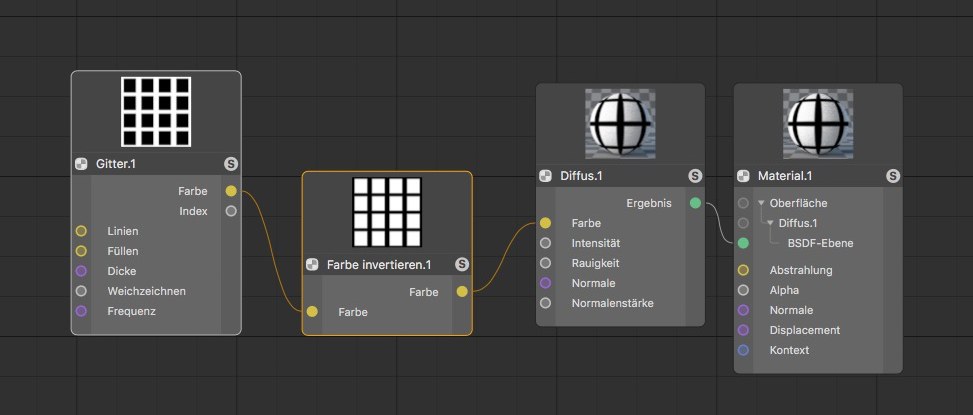Viewport: 973px width, 415px height.
Task: Click the blue Kontext port on Material.1
Action: (743, 350)
